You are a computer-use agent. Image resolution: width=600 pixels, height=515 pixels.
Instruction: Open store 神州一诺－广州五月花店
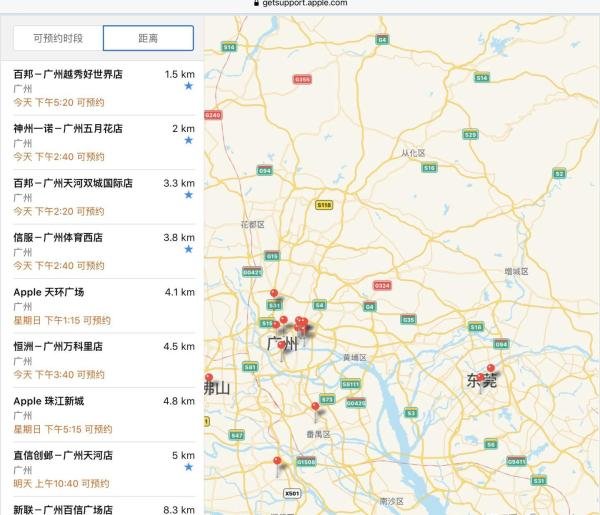[x=104, y=143]
